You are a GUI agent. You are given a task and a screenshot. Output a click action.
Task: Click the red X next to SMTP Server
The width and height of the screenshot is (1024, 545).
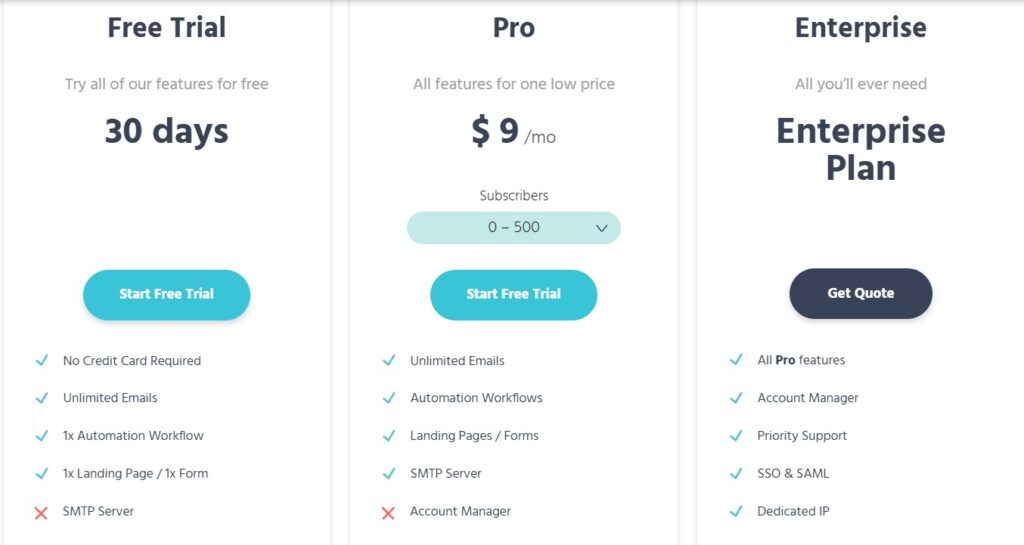point(41,512)
